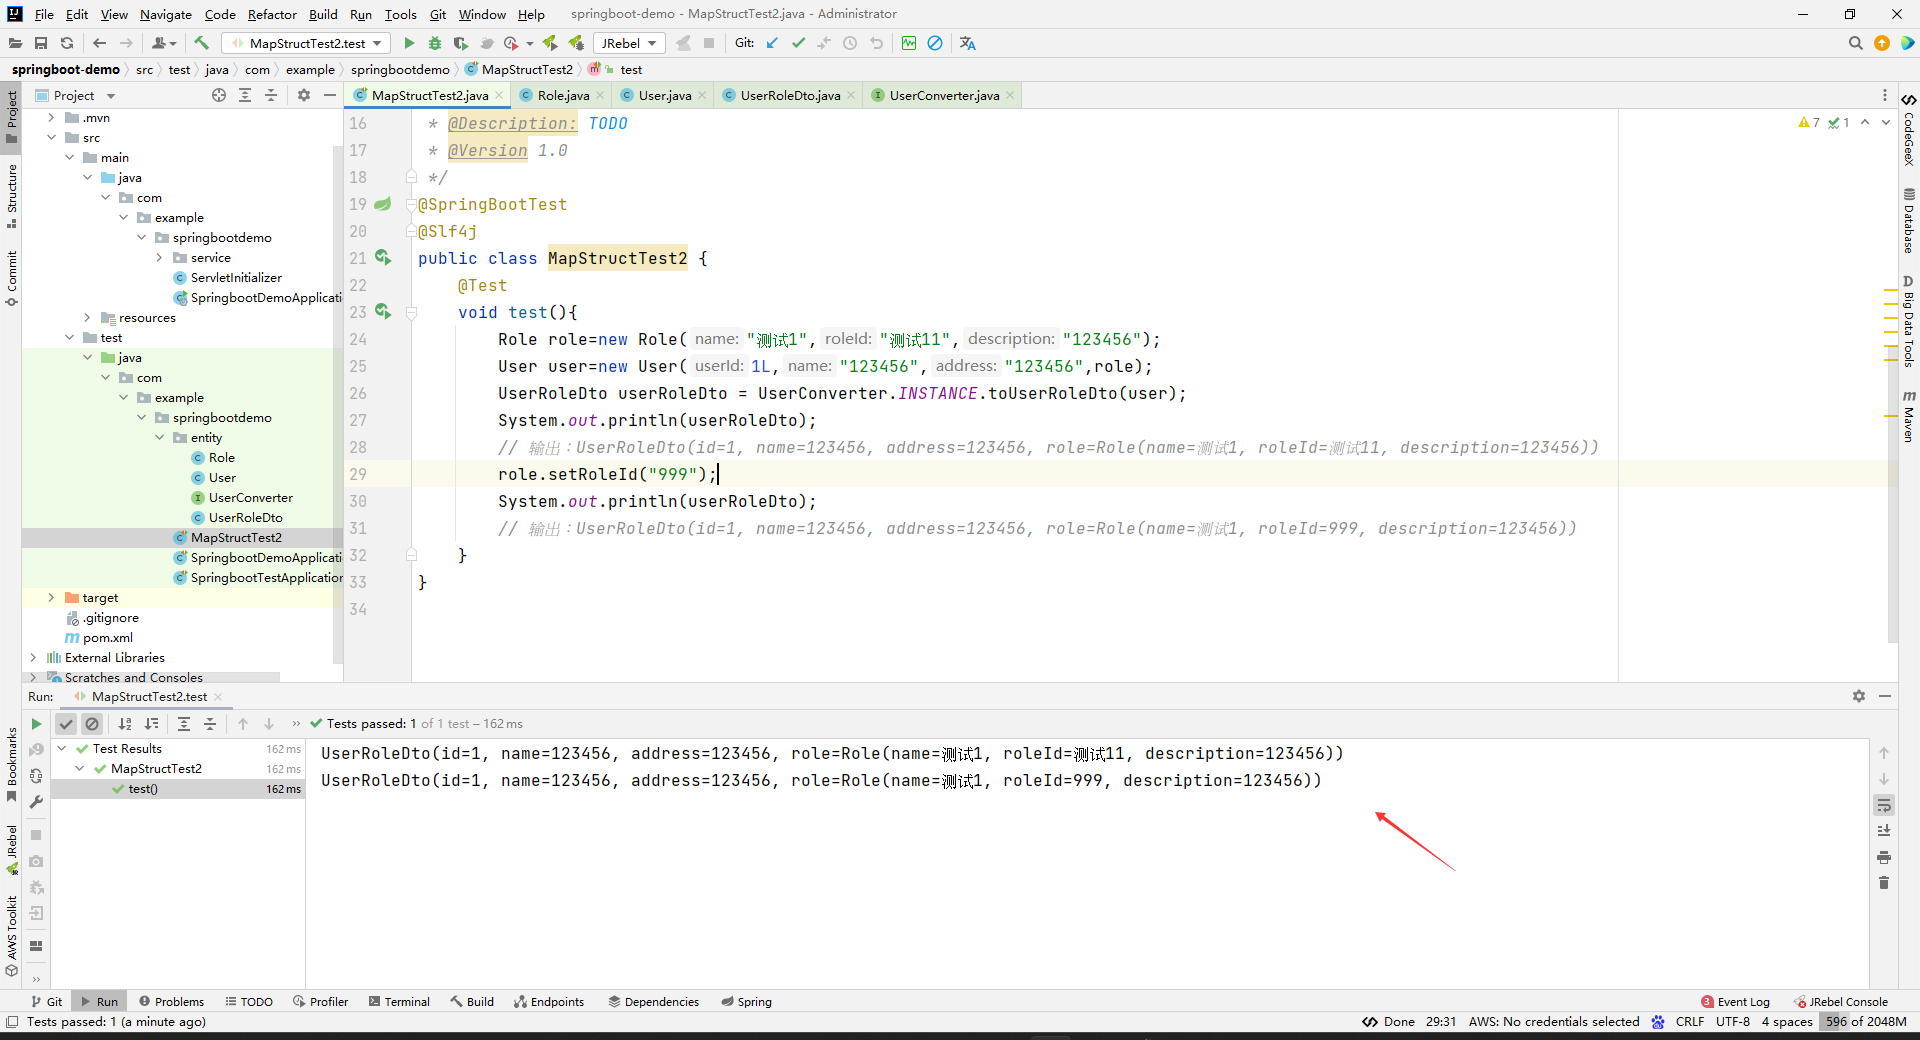This screenshot has height=1040, width=1920.
Task: Toggle soft-wrap in console output
Action: [x=1884, y=805]
